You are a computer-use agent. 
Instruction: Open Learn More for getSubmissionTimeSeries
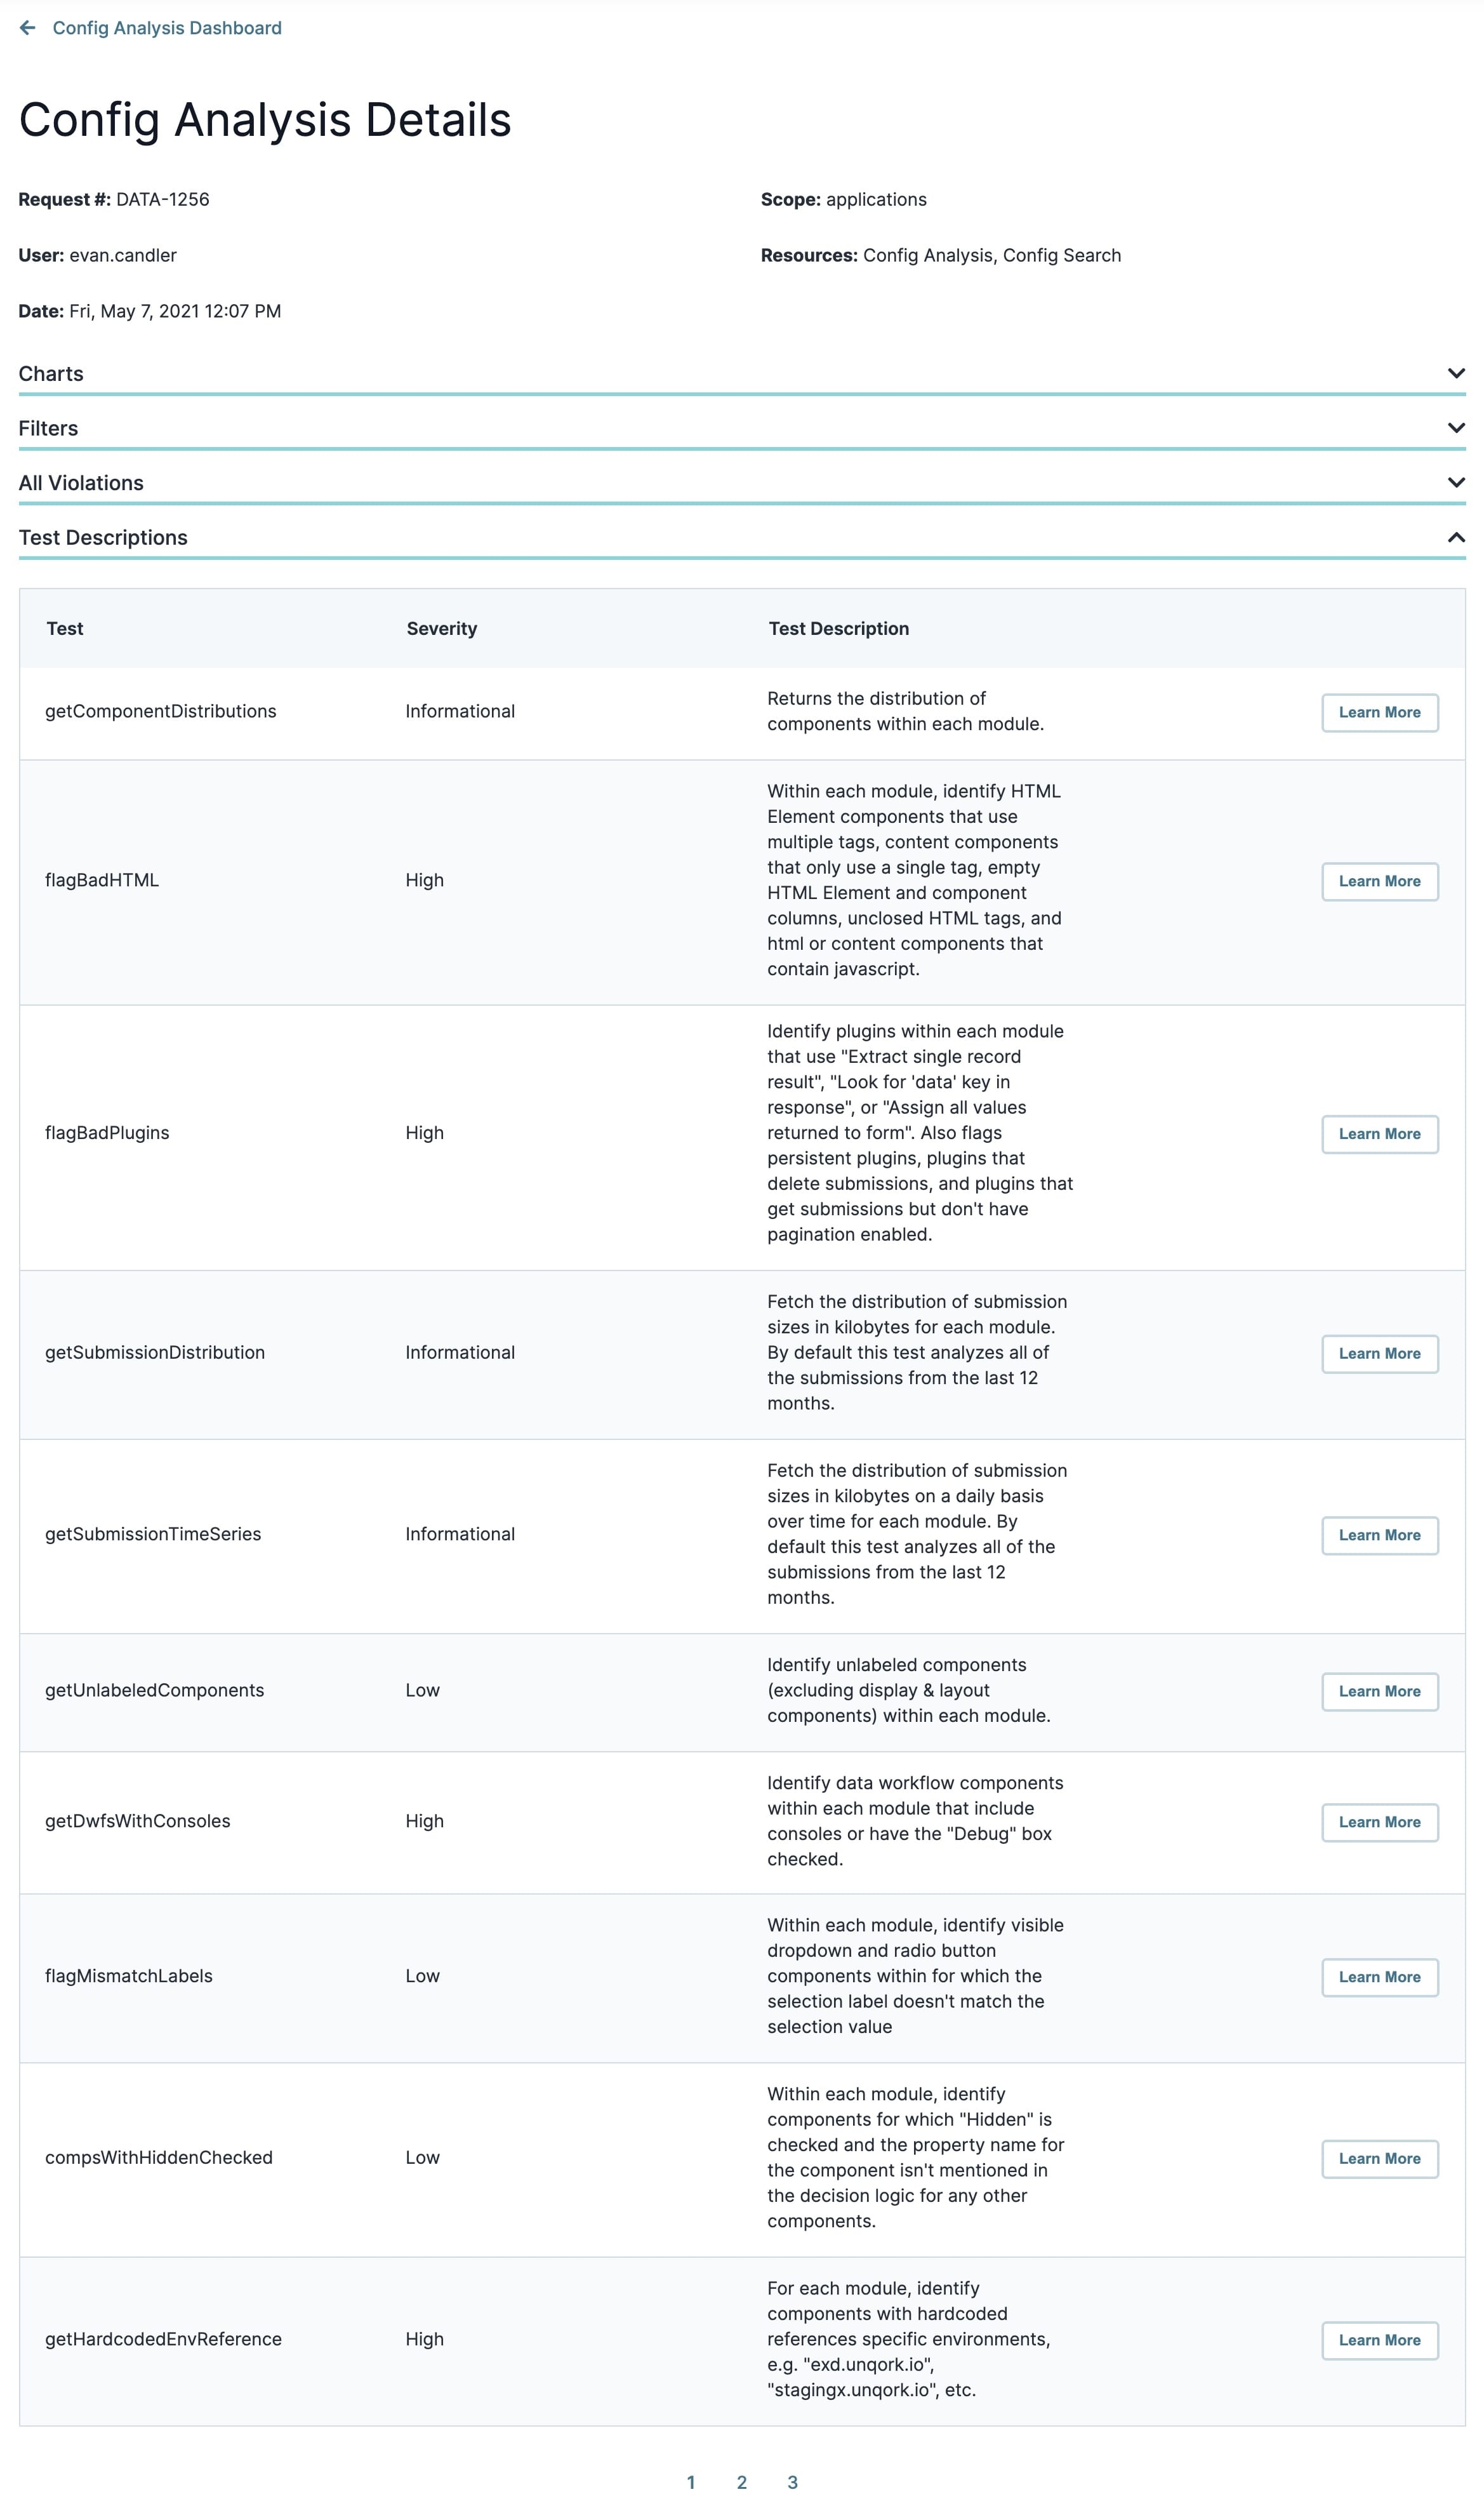point(1379,1536)
